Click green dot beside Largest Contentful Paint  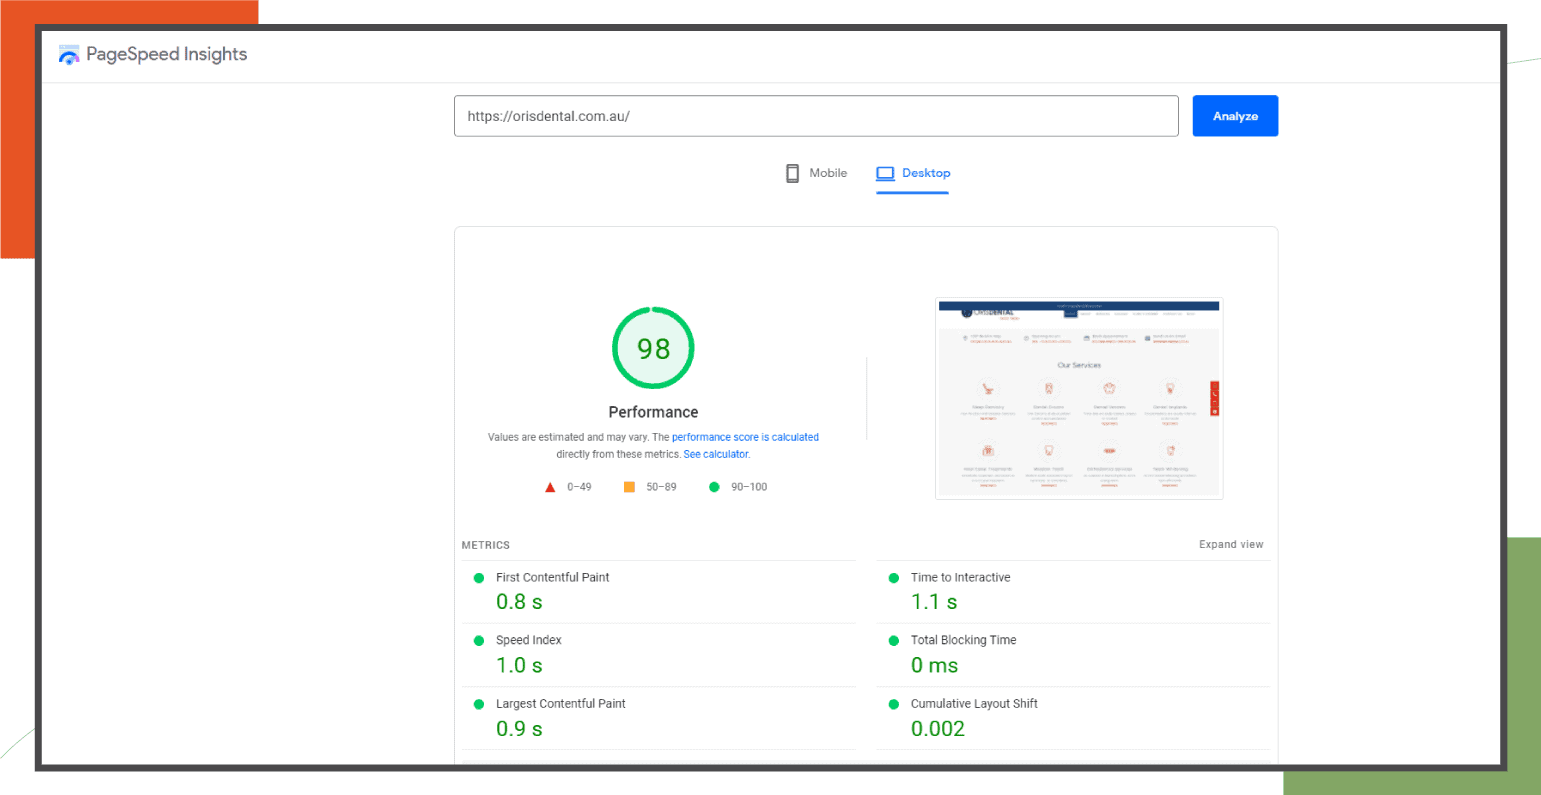479,704
